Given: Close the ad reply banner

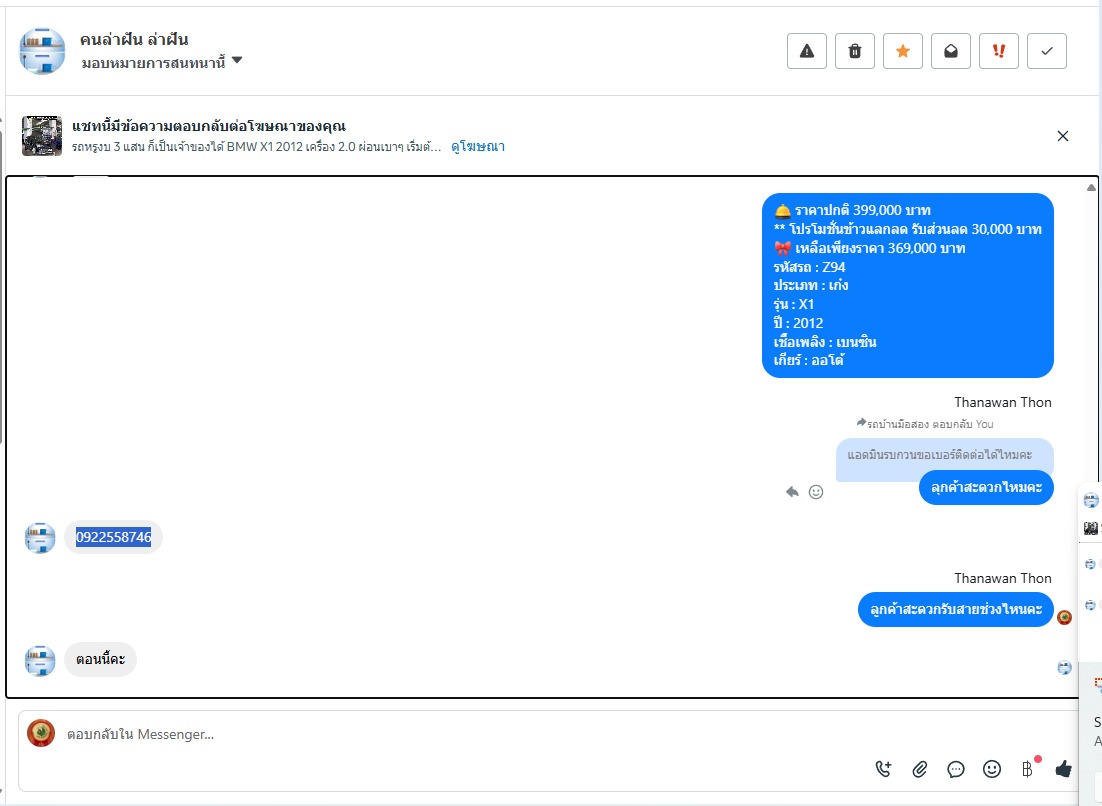Looking at the screenshot, I should pos(1063,136).
